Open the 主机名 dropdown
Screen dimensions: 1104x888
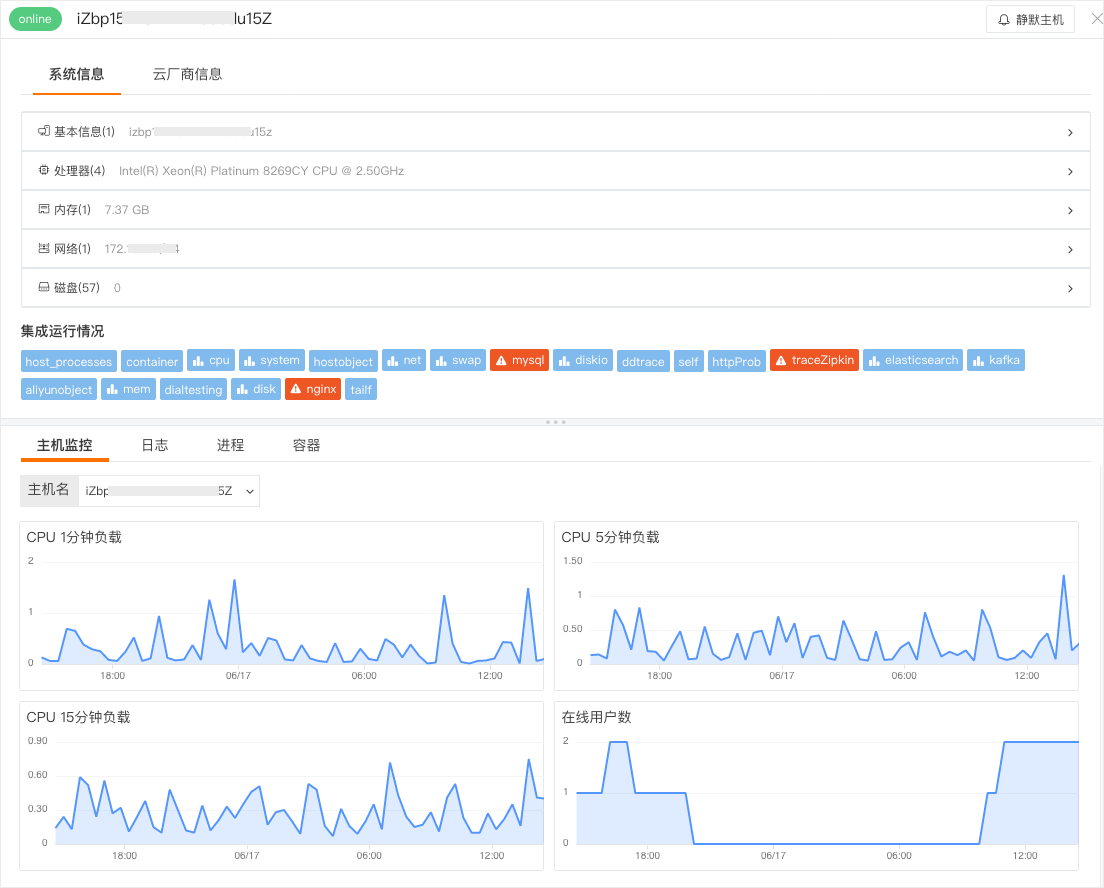[x=169, y=491]
